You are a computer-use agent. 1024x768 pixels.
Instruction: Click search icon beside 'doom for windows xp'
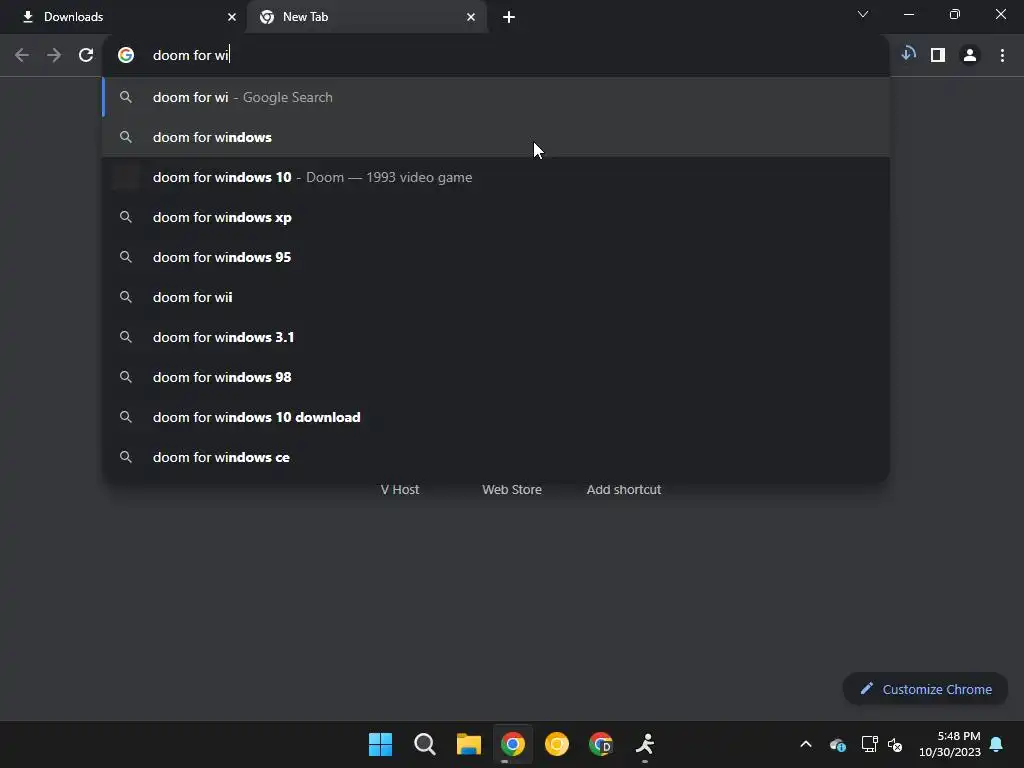(125, 217)
